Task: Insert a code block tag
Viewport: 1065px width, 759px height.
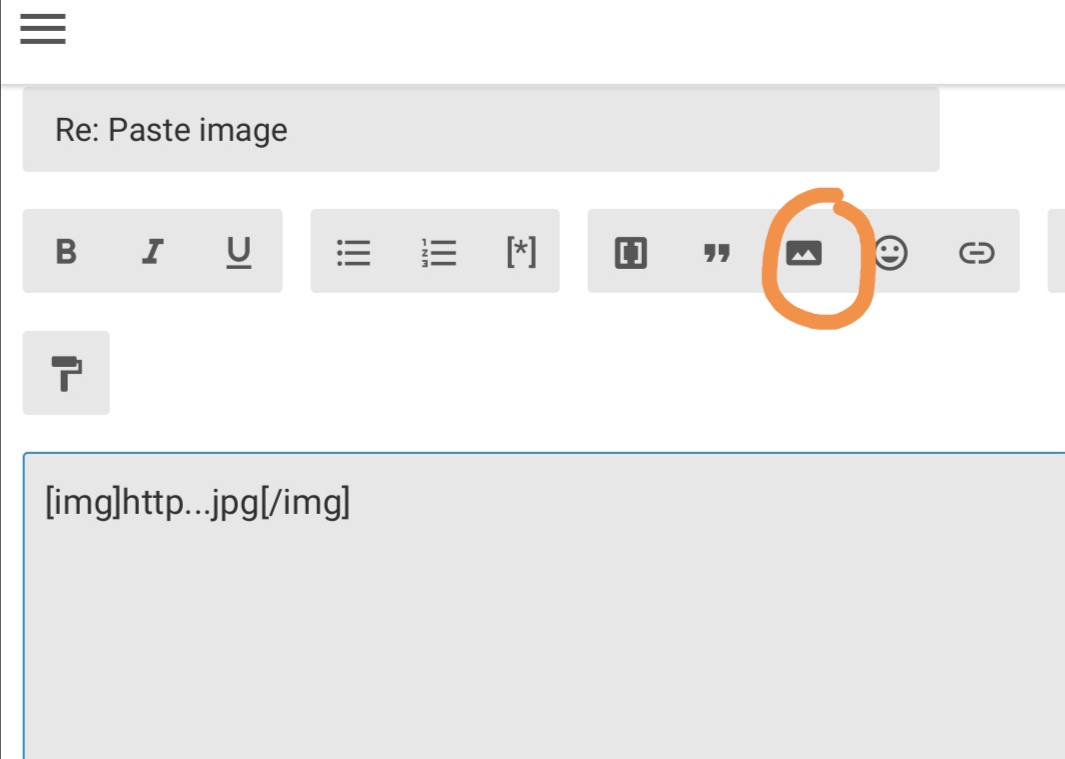Action: coord(630,252)
